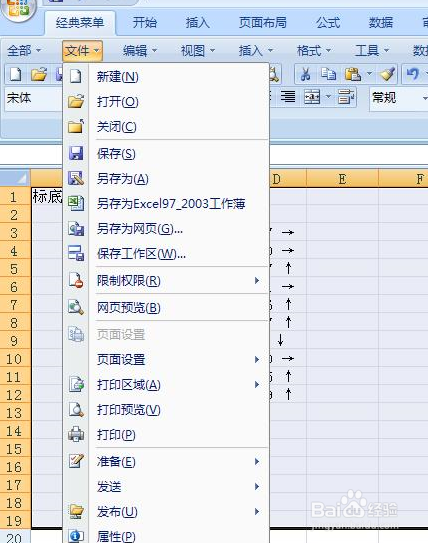Choose 关闭(C) from the file menu
This screenshot has height=543, width=428.
[x=166, y=126]
